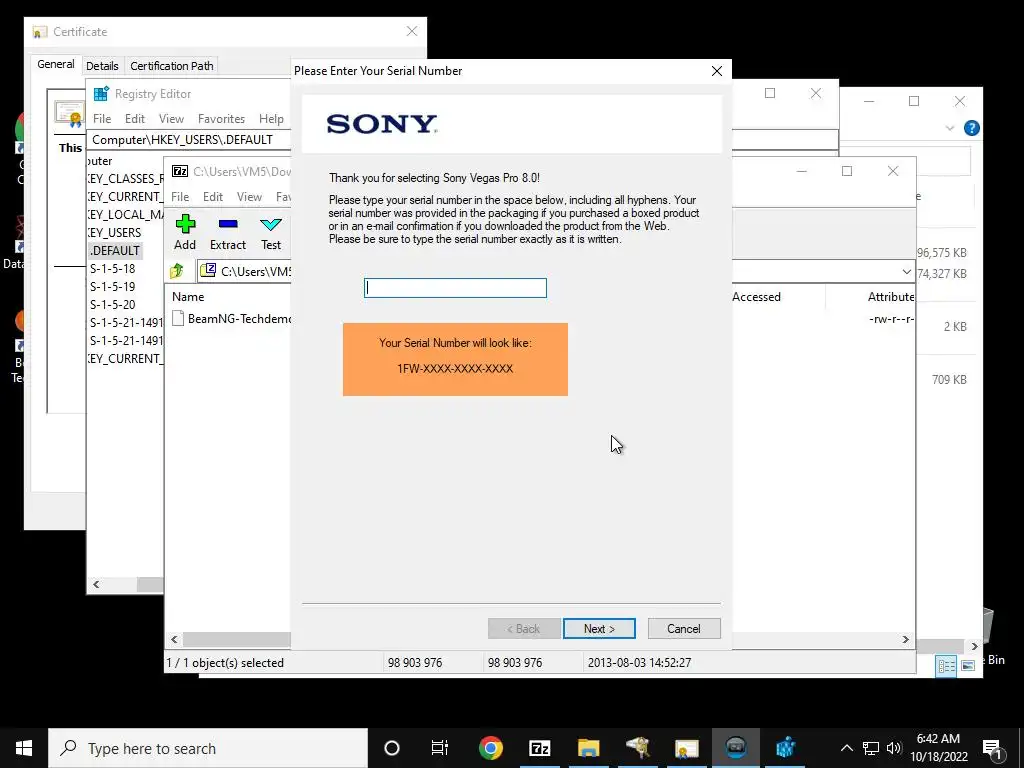This screenshot has width=1024, height=768.
Task: Click the taskbar clock showing 6:42 AM
Action: [x=938, y=748]
